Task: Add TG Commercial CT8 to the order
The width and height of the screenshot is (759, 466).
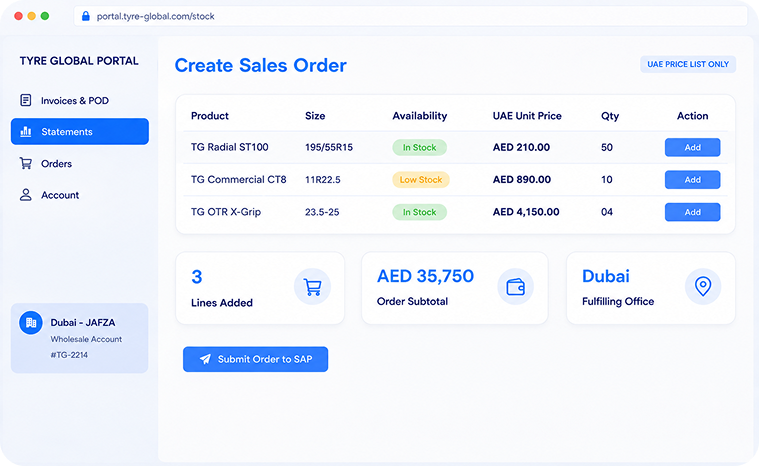Action: [x=692, y=180]
